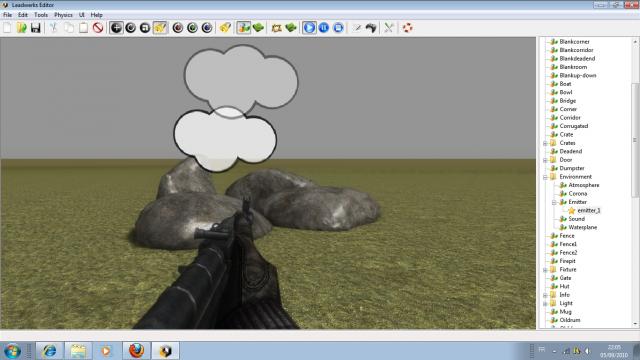Click the pencil edit icon

[x=357, y=28]
